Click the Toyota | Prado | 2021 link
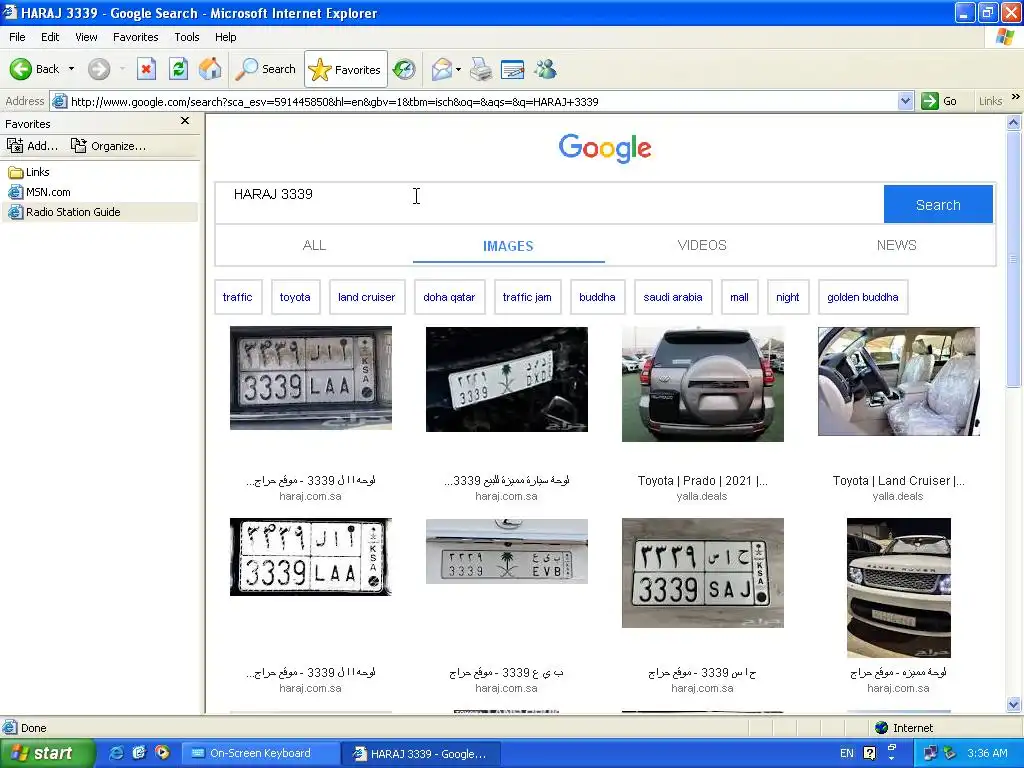This screenshot has width=1024, height=768. coord(702,481)
